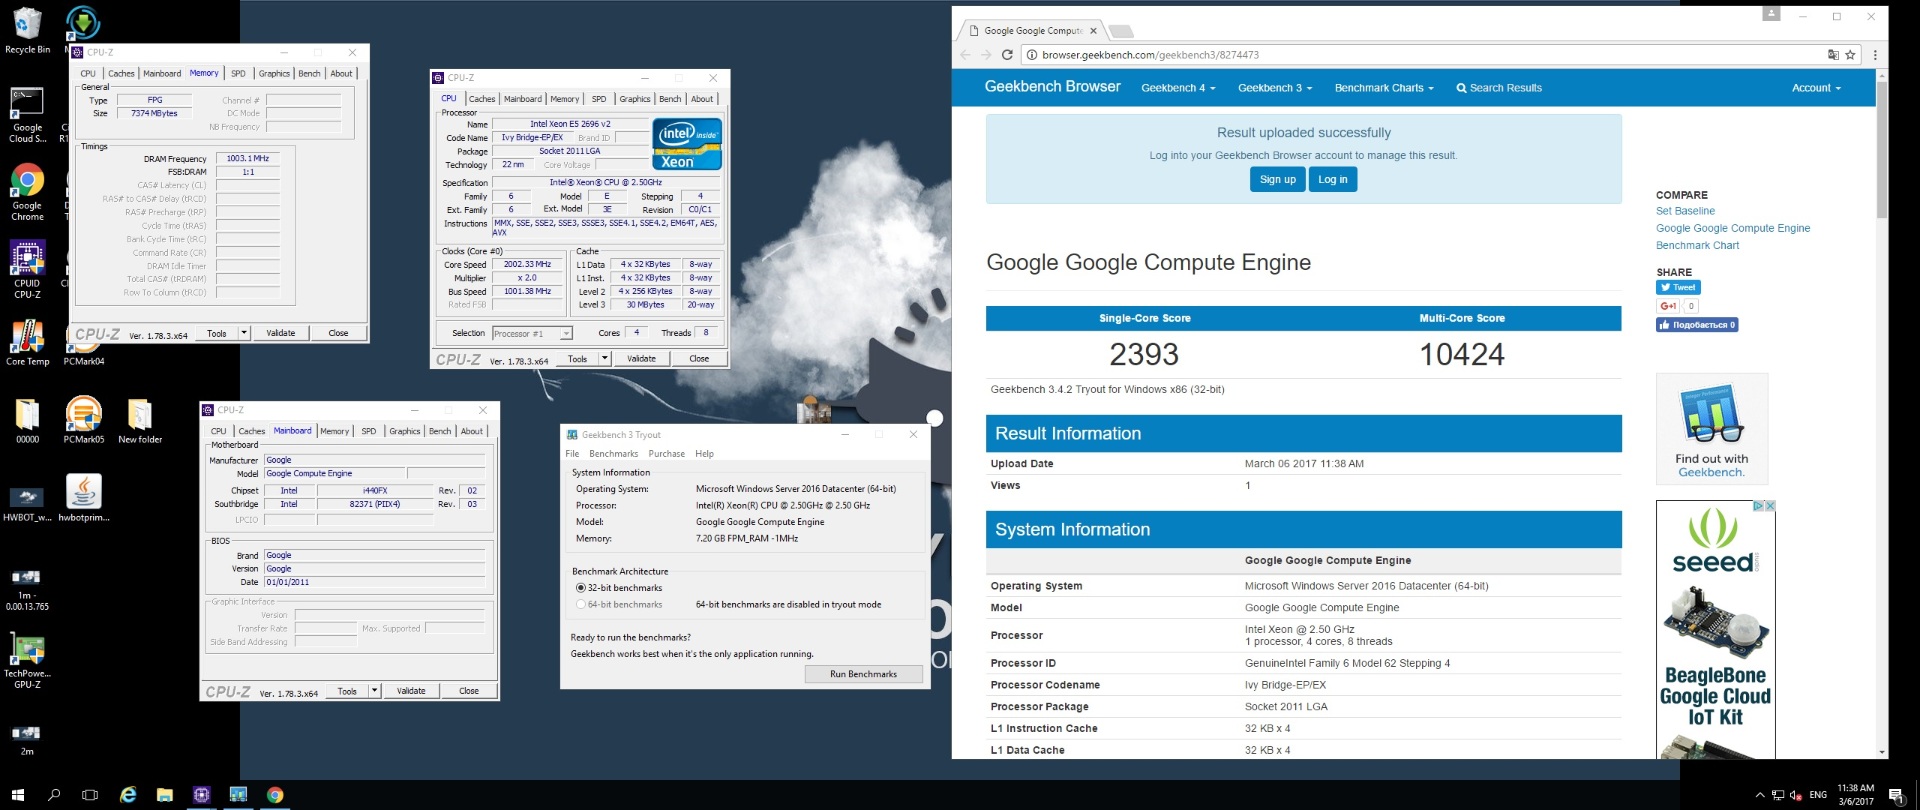Open Benchmarks menu in Geekbench 3 Tryout

(613, 454)
